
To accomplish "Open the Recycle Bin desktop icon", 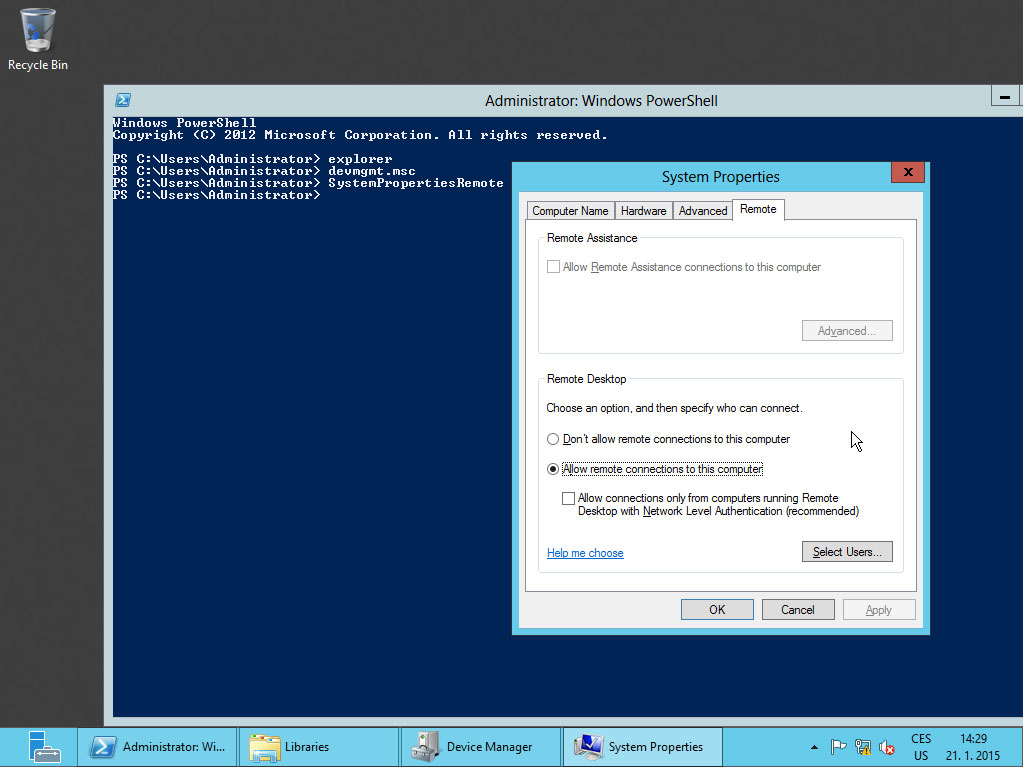I will [38, 38].
